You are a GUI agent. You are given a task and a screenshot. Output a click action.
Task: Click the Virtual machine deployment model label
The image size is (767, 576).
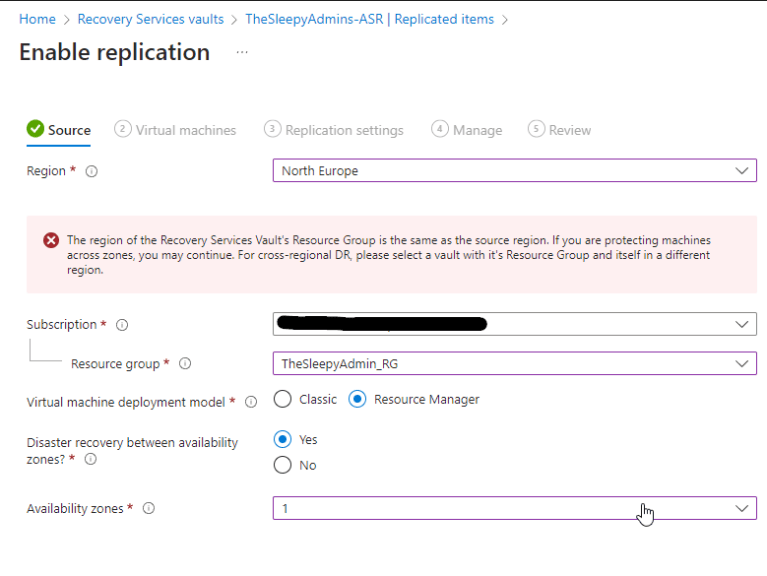126,402
